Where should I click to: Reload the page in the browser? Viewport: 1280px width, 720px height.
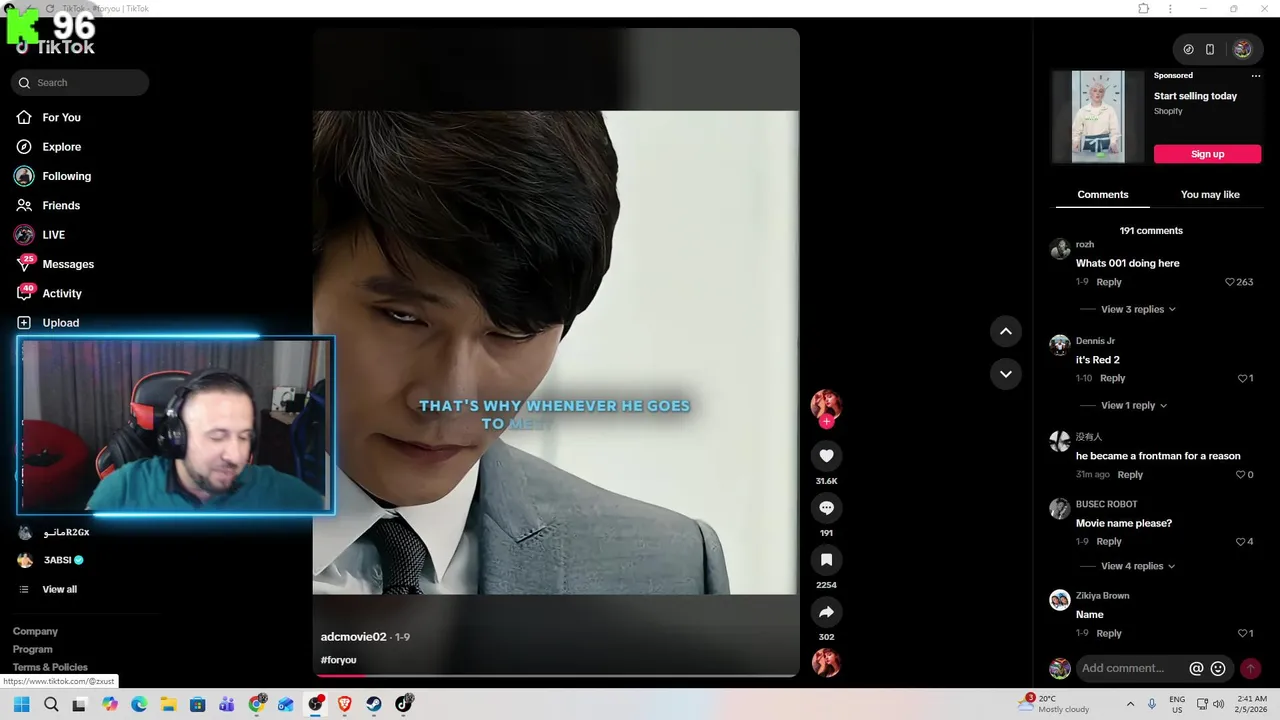(x=49, y=8)
